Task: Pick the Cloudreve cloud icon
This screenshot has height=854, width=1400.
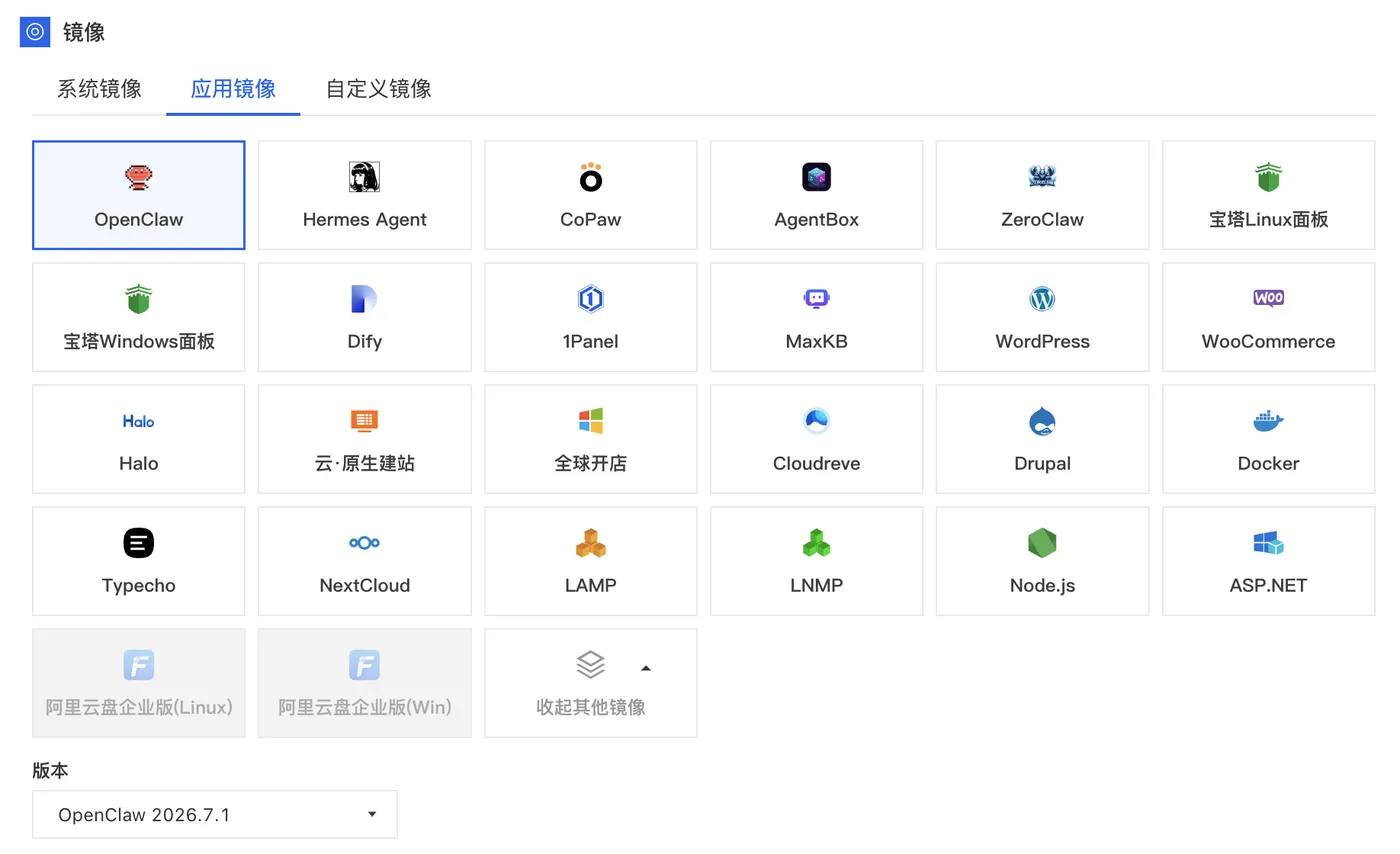Action: (x=817, y=421)
